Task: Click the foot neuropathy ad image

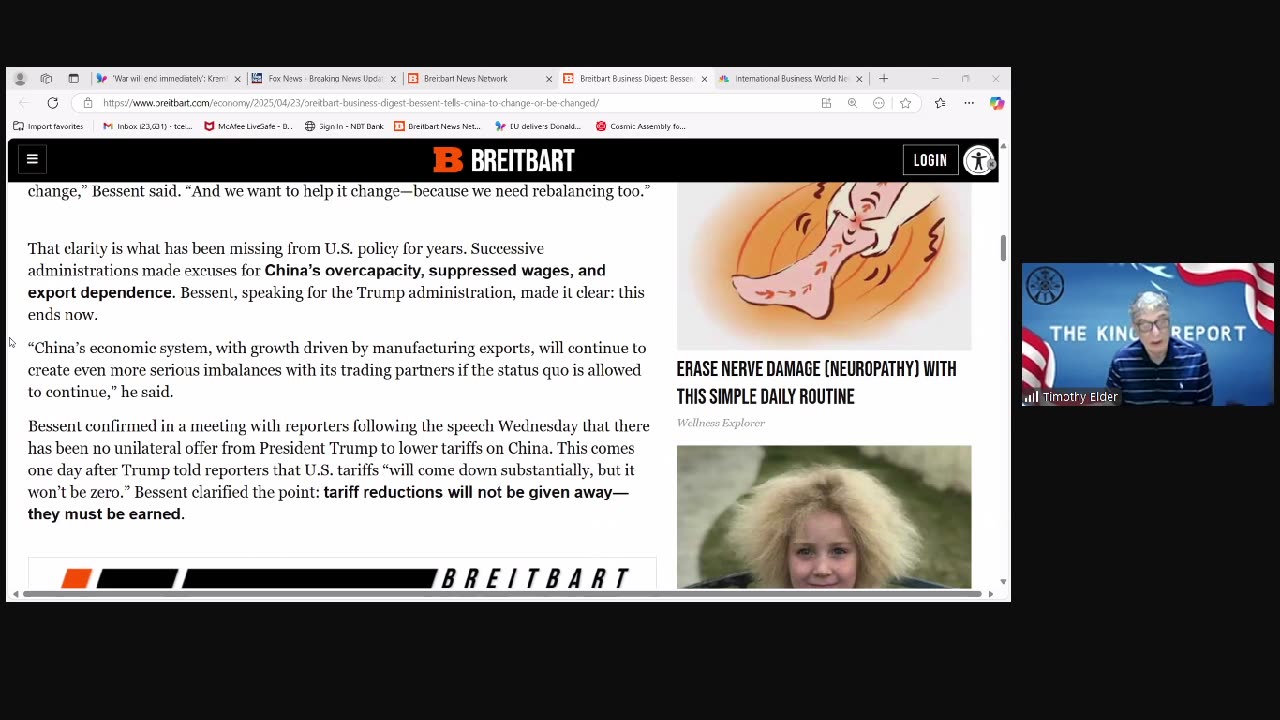Action: click(824, 265)
